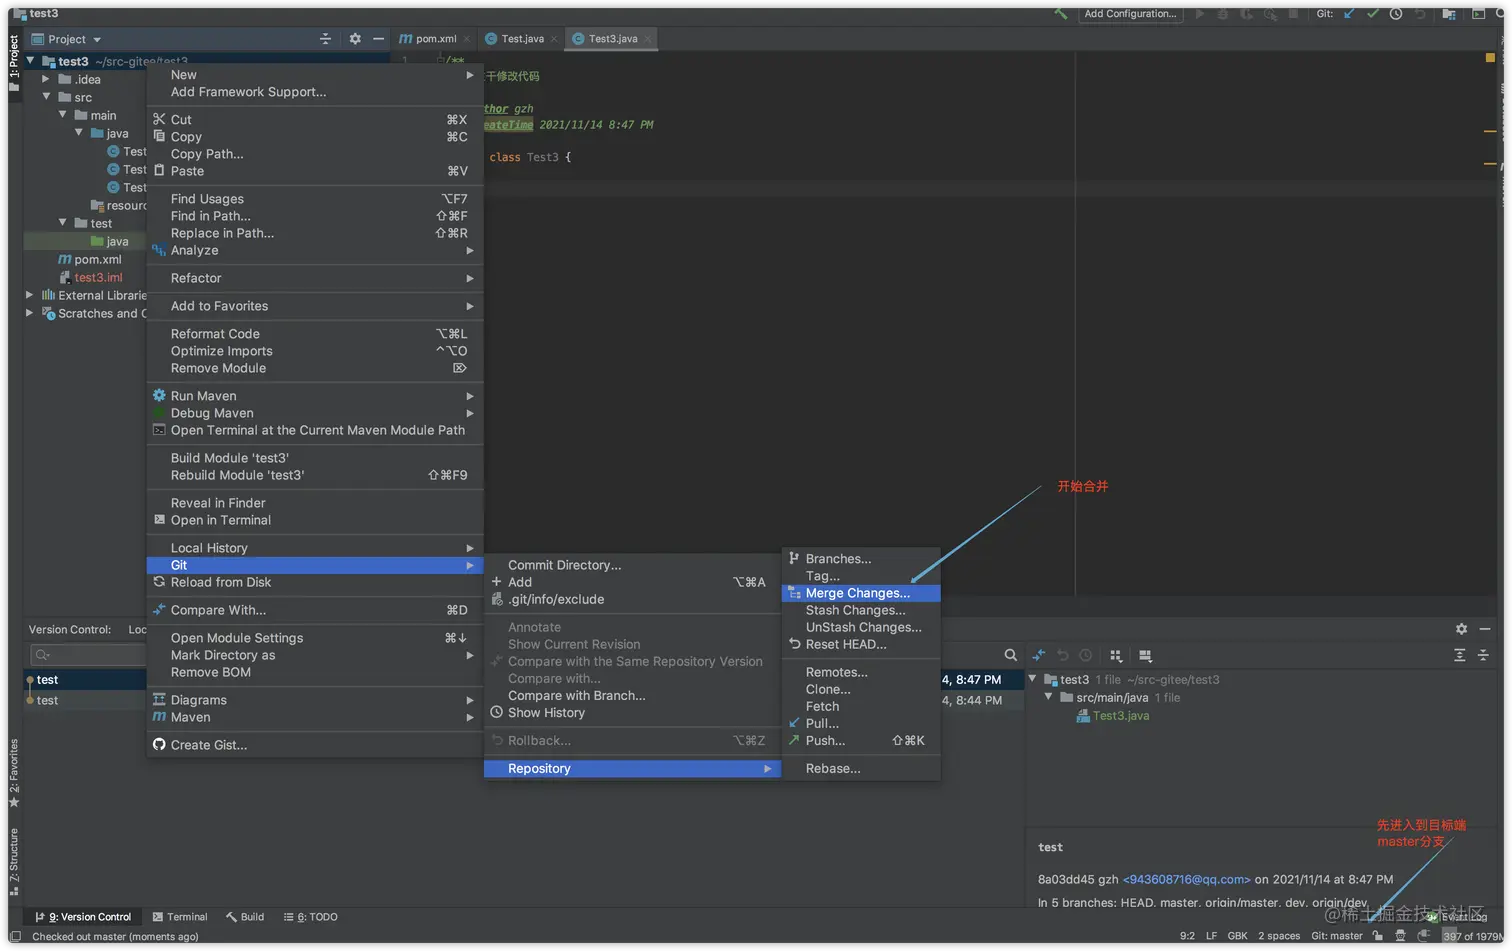Close the pom.xml editor tab
The height and width of the screenshot is (951, 1512).
(x=468, y=39)
